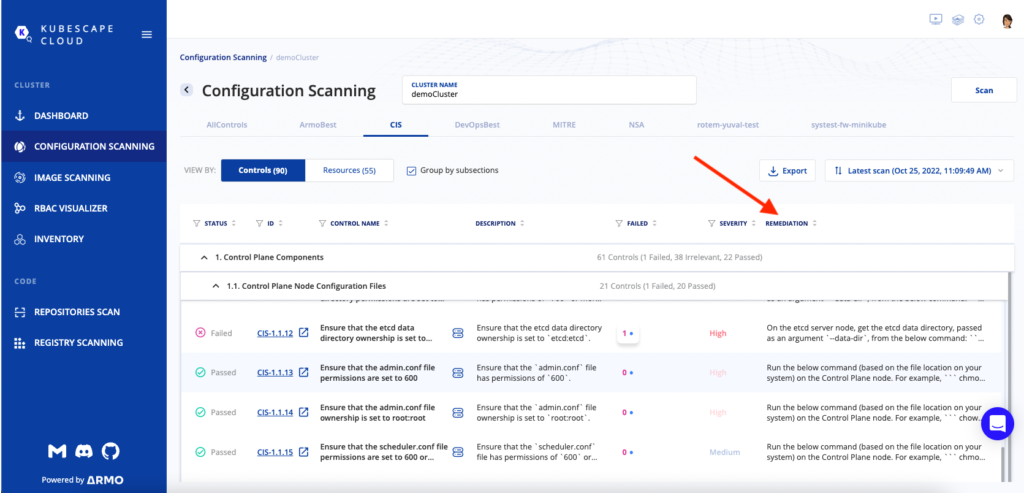This screenshot has height=493, width=1024.
Task: Click the Status column filter icon
Action: (197, 223)
